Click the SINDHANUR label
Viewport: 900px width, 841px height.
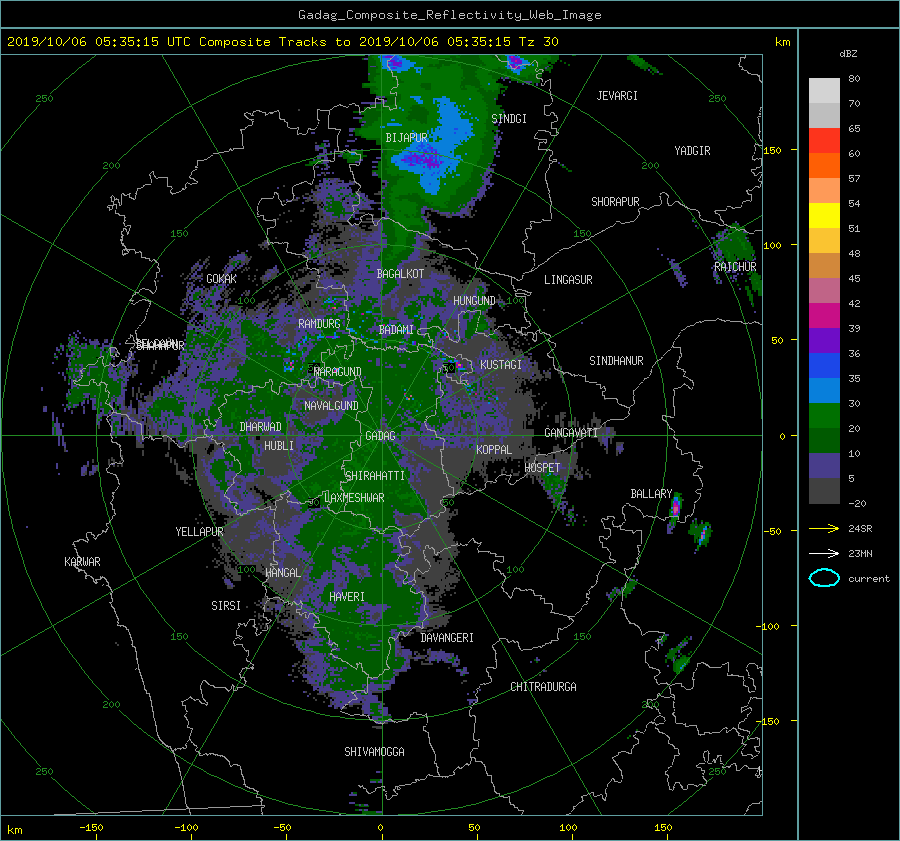click(616, 361)
